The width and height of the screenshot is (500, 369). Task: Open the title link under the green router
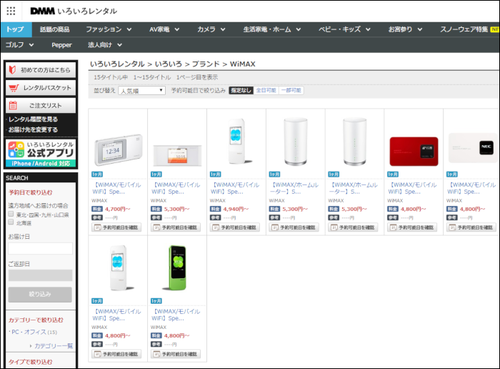[x=176, y=315]
